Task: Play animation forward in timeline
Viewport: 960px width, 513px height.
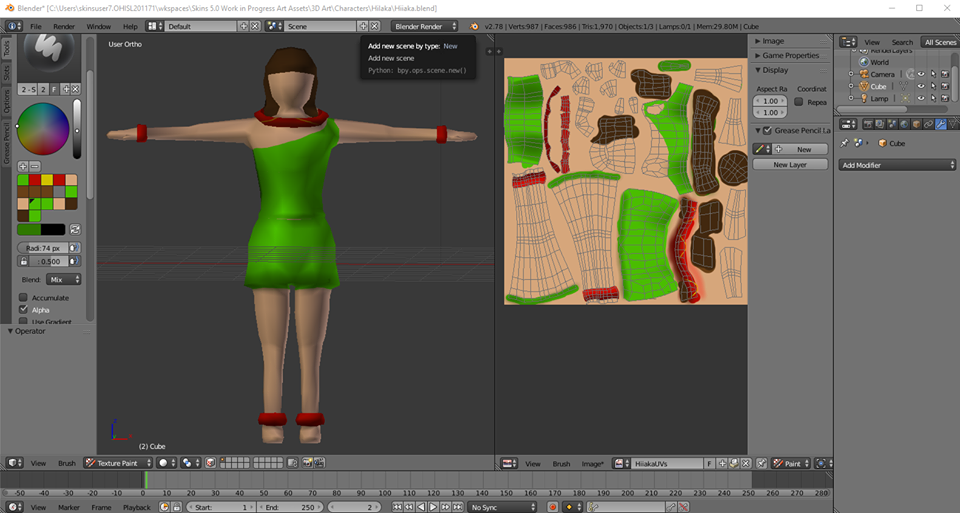Action: pos(433,507)
